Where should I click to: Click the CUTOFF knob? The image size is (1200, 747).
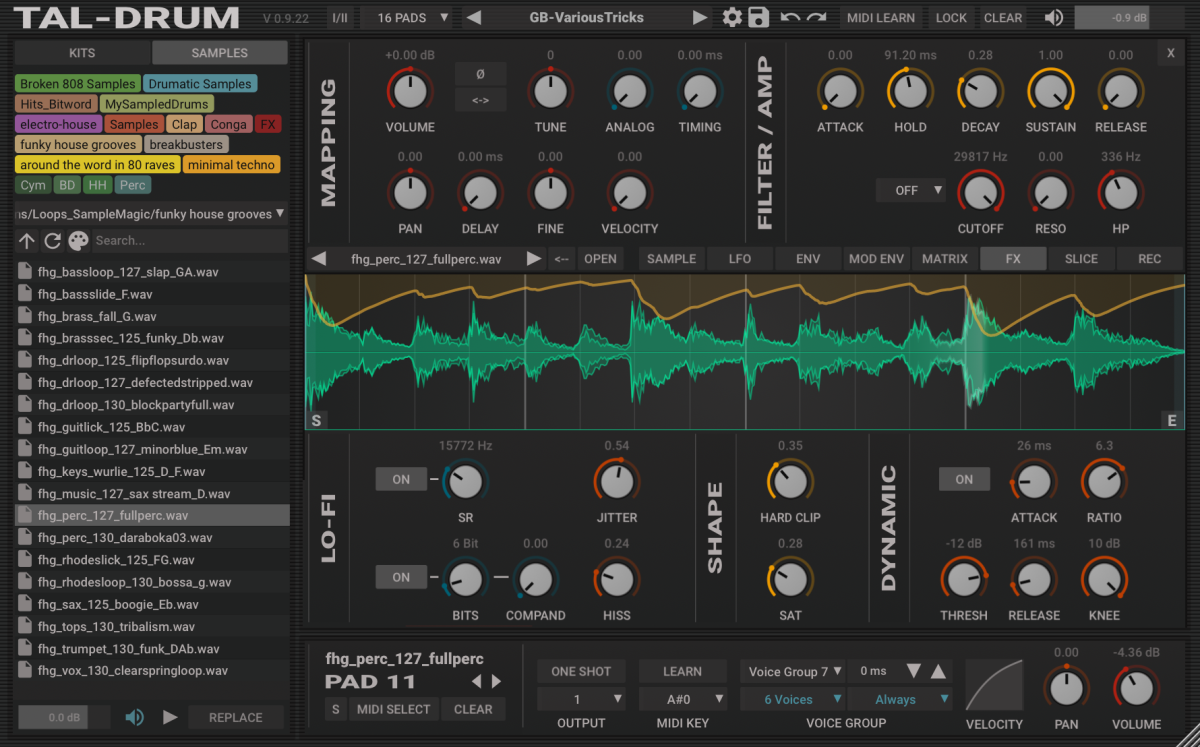tap(980, 190)
